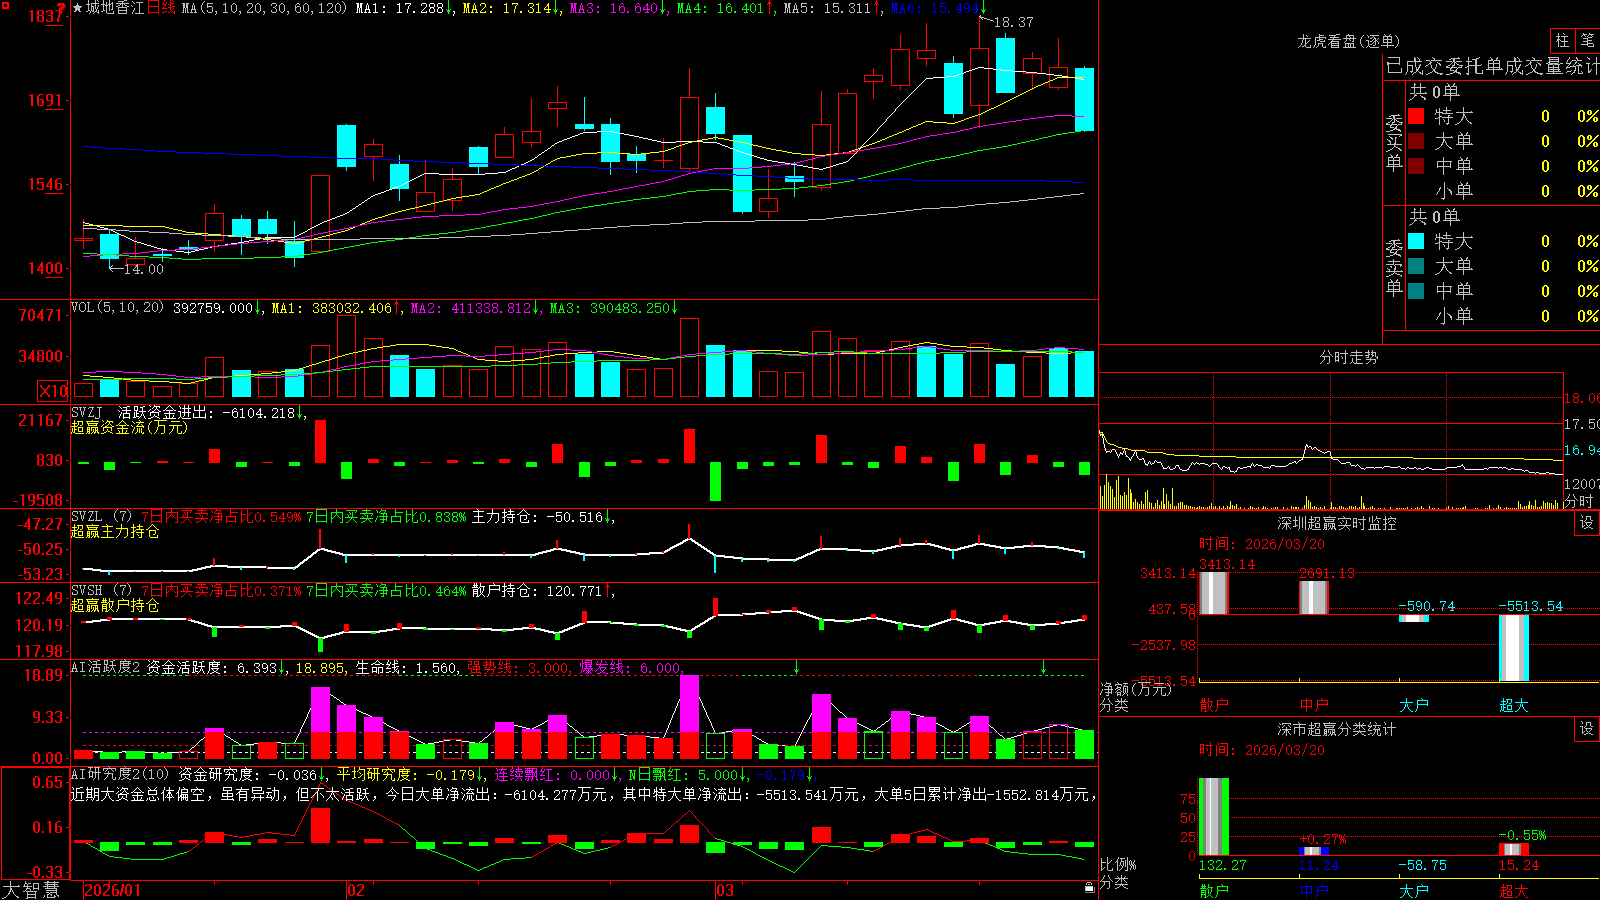Image resolution: width=1600 pixels, height=900 pixels.
Task: Click the 超大 cyan bar showing -5513.54
Action: tap(1513, 648)
